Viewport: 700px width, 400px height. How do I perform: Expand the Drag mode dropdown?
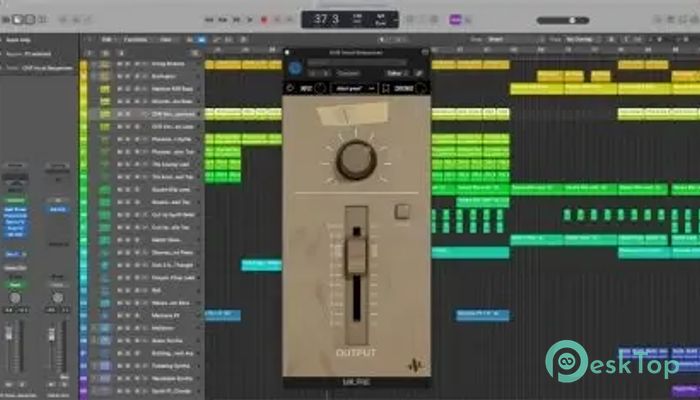tap(584, 40)
